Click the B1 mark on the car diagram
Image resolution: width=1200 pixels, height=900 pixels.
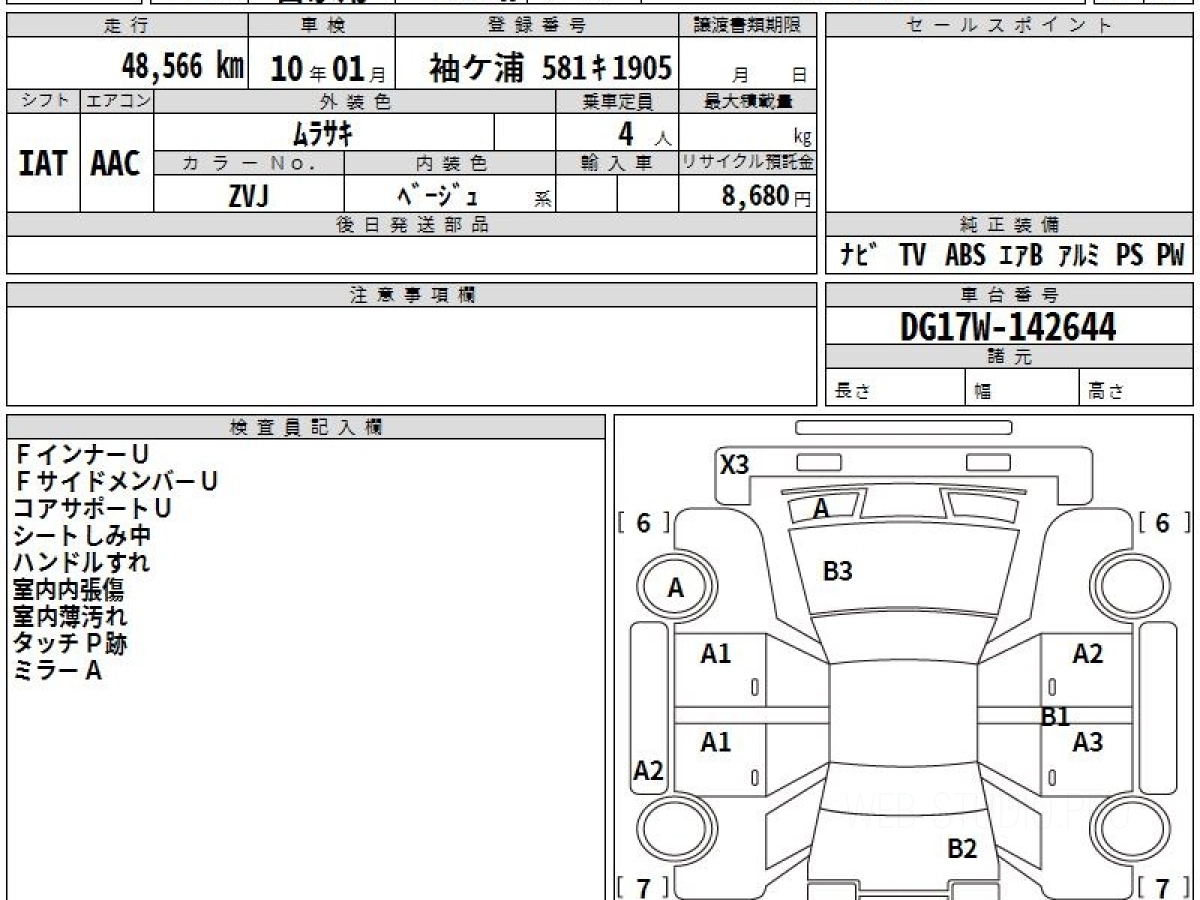pos(1056,716)
